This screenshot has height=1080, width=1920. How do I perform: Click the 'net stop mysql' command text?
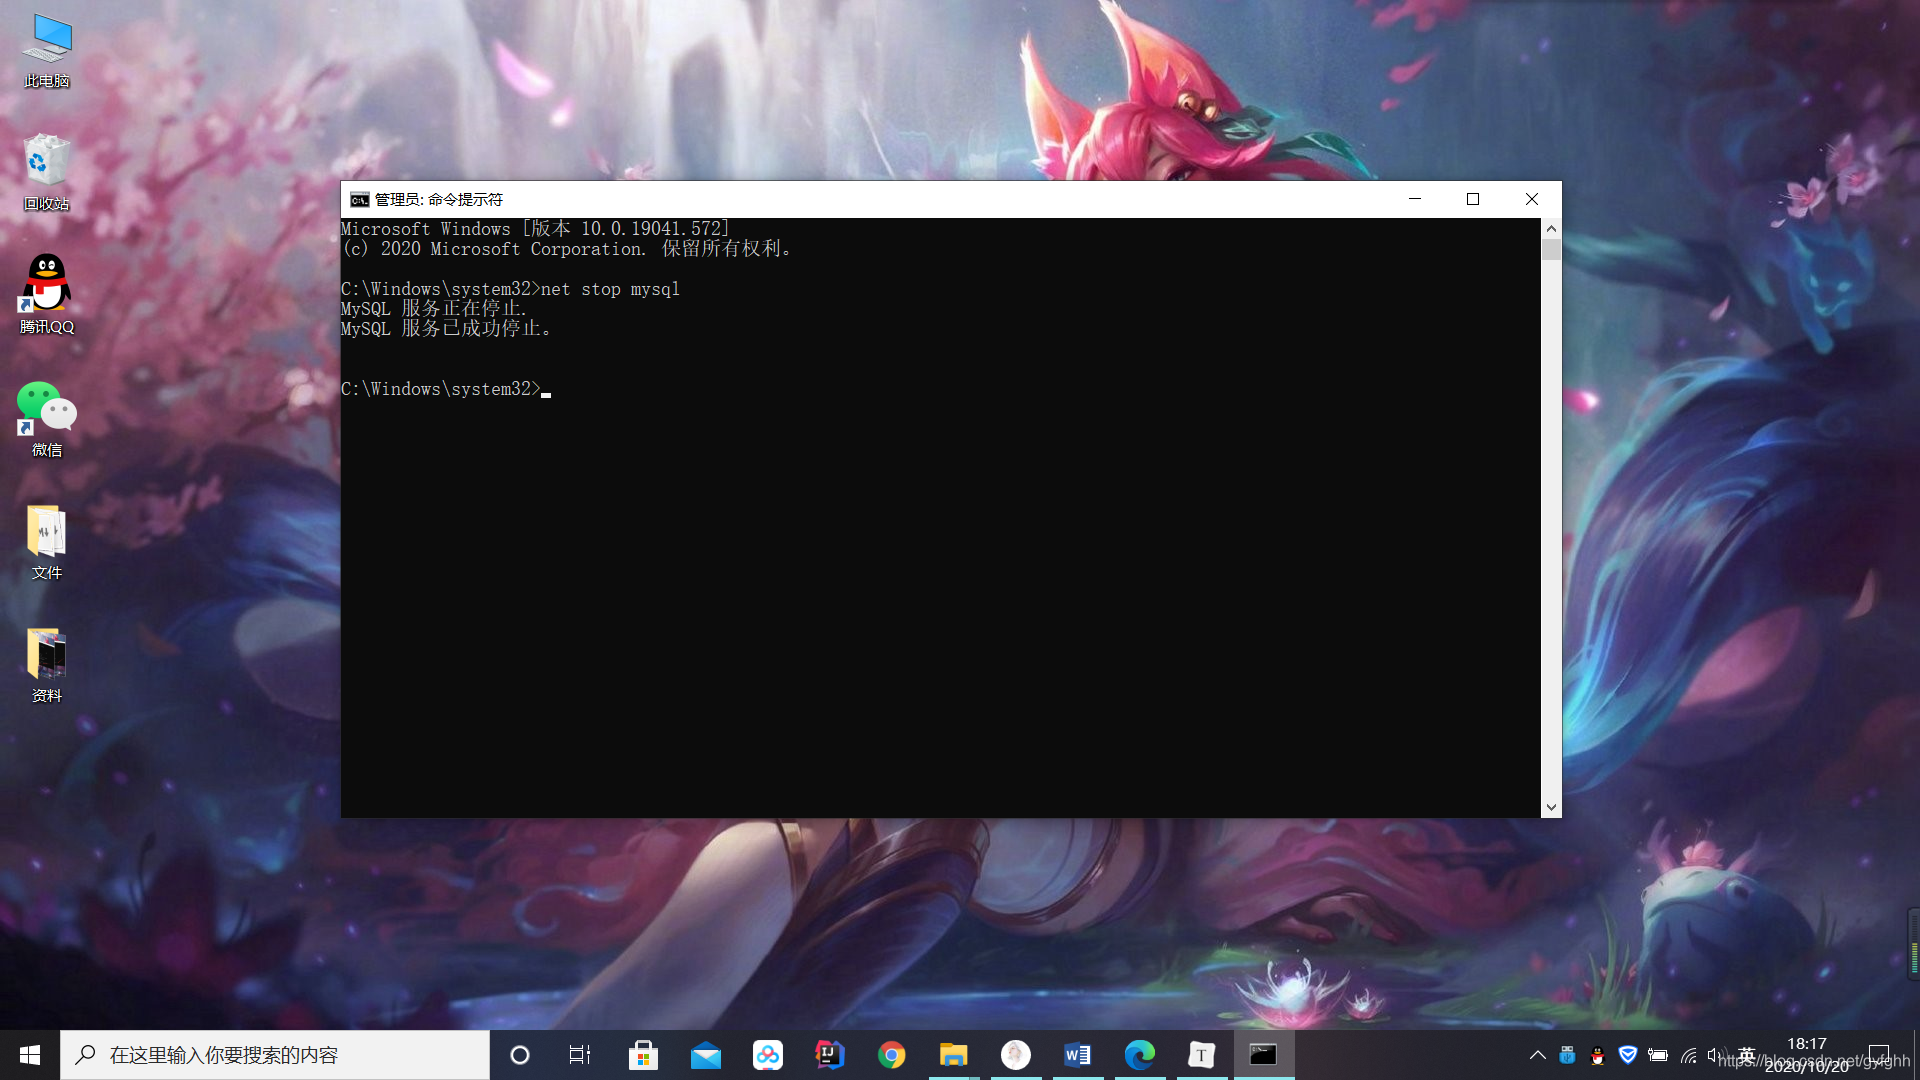pyautogui.click(x=610, y=289)
